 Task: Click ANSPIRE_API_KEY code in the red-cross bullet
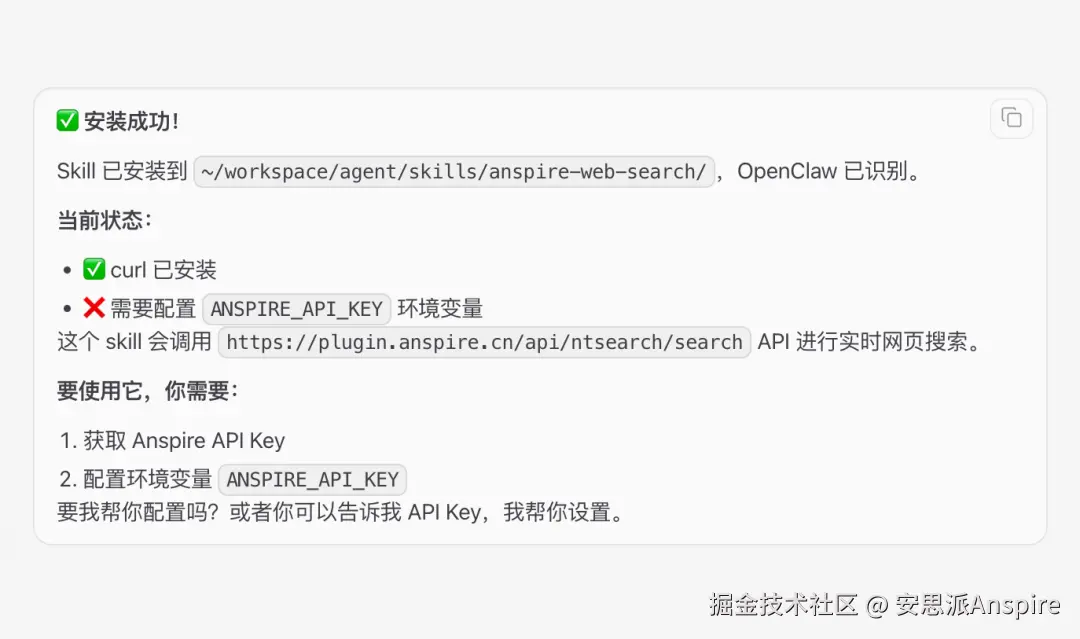296,309
